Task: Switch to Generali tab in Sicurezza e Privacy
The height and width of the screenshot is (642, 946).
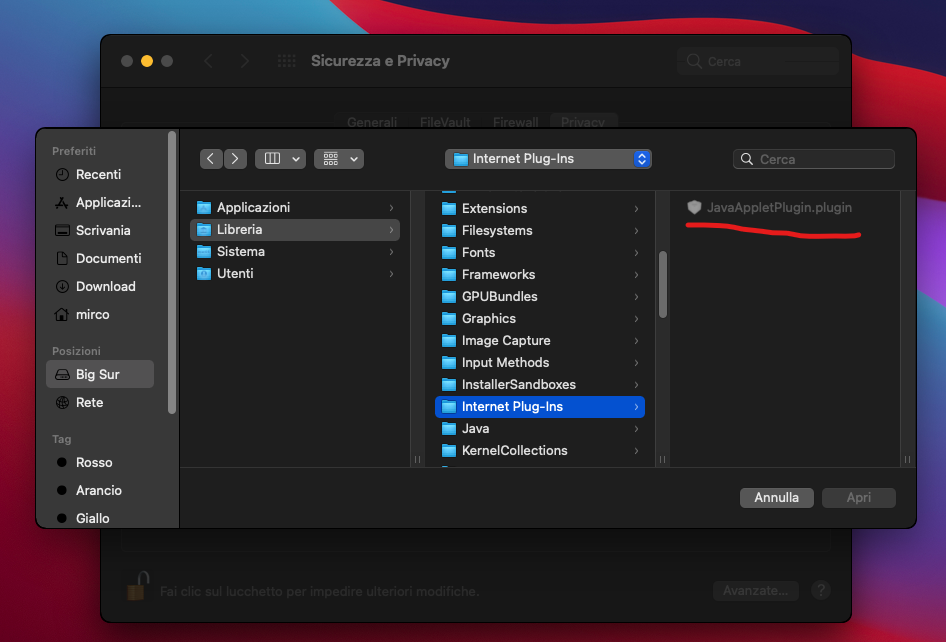Action: pos(372,122)
